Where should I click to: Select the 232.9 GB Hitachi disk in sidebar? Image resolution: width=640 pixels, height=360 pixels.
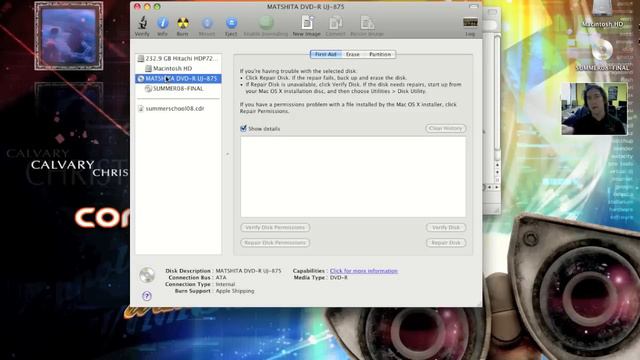tap(178, 58)
